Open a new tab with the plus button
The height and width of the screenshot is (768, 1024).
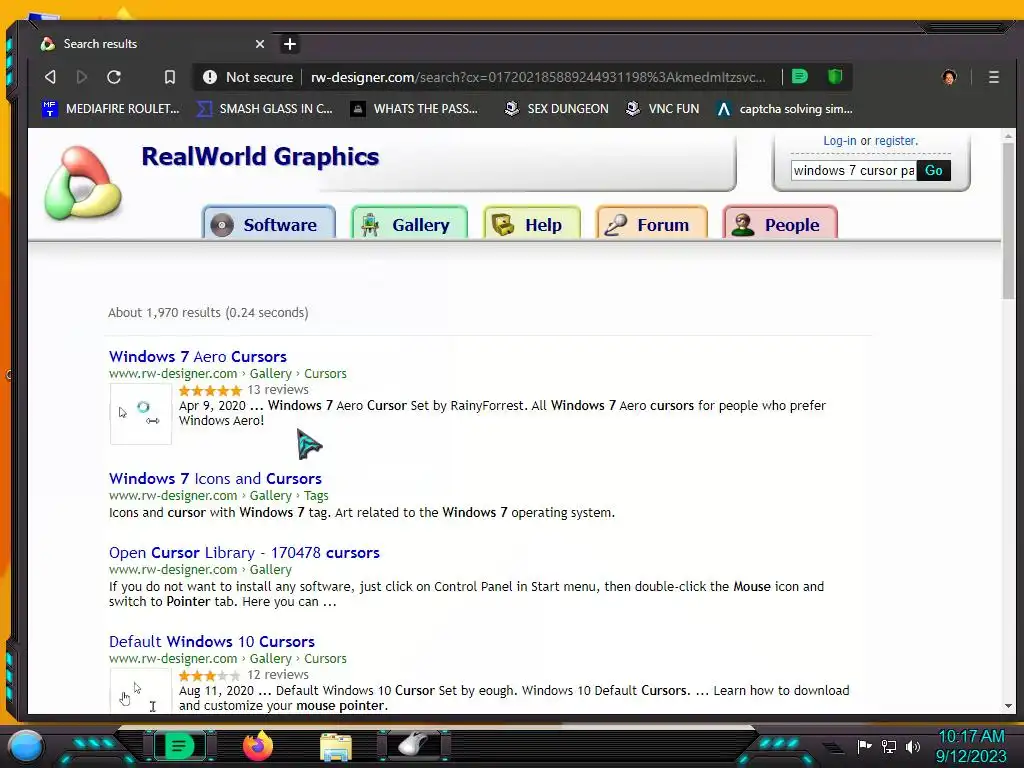pyautogui.click(x=290, y=44)
